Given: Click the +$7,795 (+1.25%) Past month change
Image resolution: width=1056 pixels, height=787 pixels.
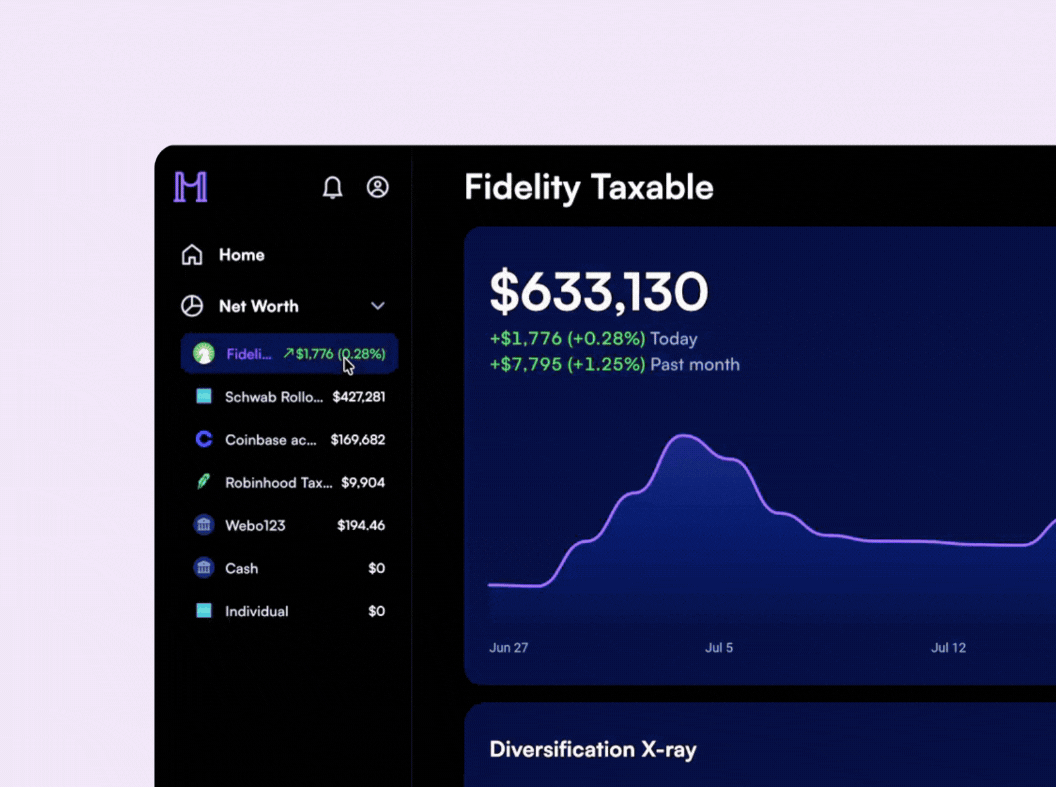Looking at the screenshot, I should (614, 364).
